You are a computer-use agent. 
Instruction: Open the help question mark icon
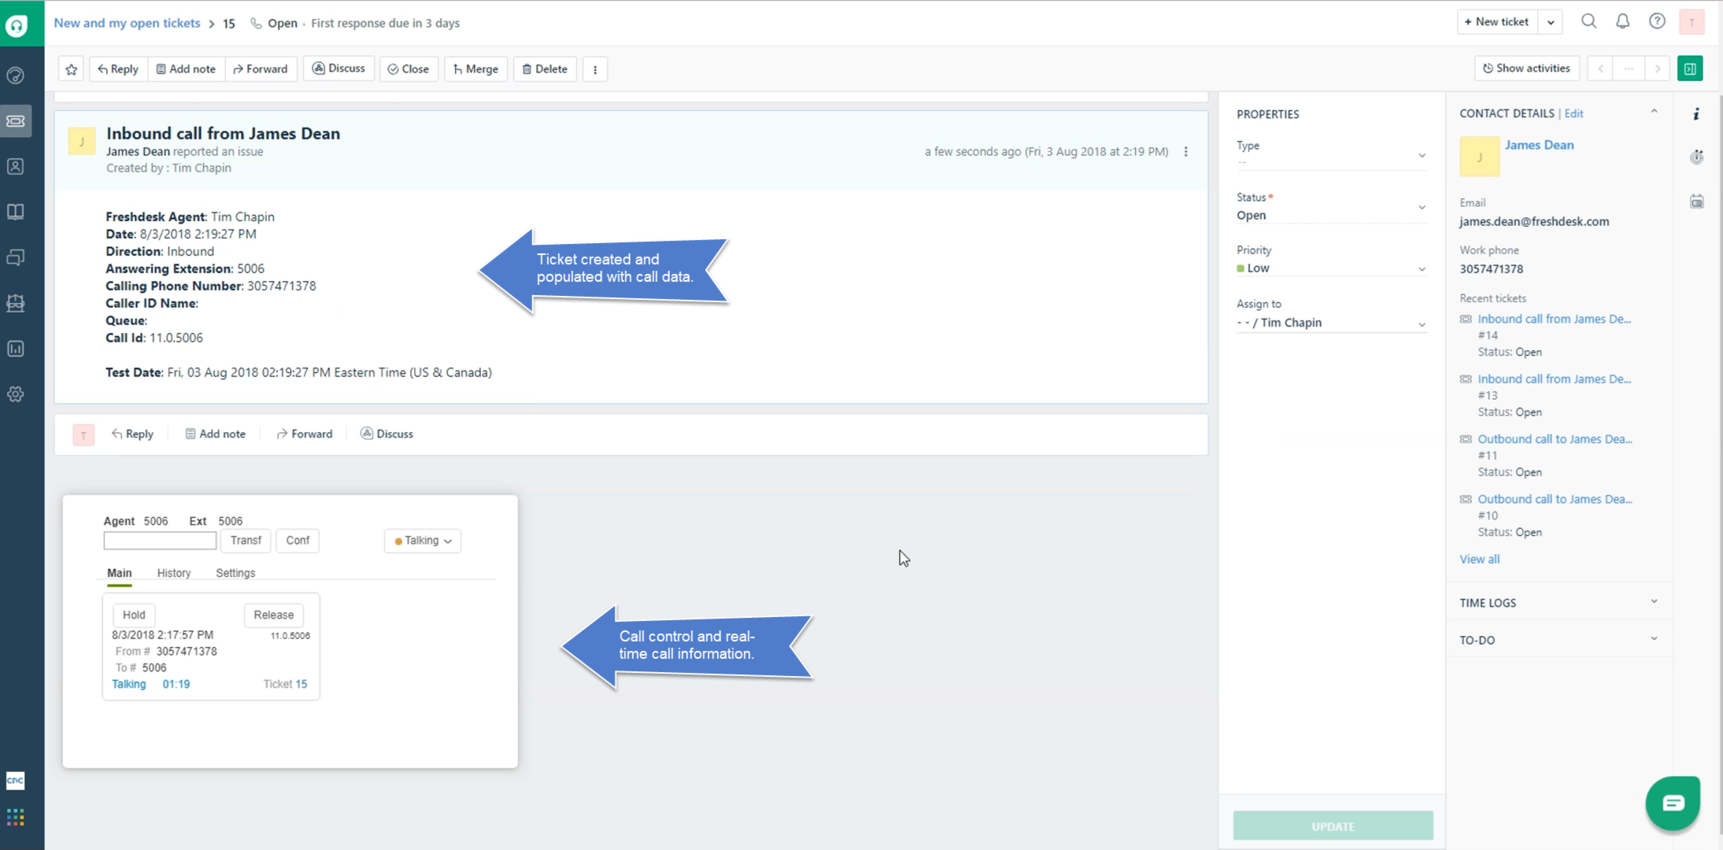(x=1656, y=22)
